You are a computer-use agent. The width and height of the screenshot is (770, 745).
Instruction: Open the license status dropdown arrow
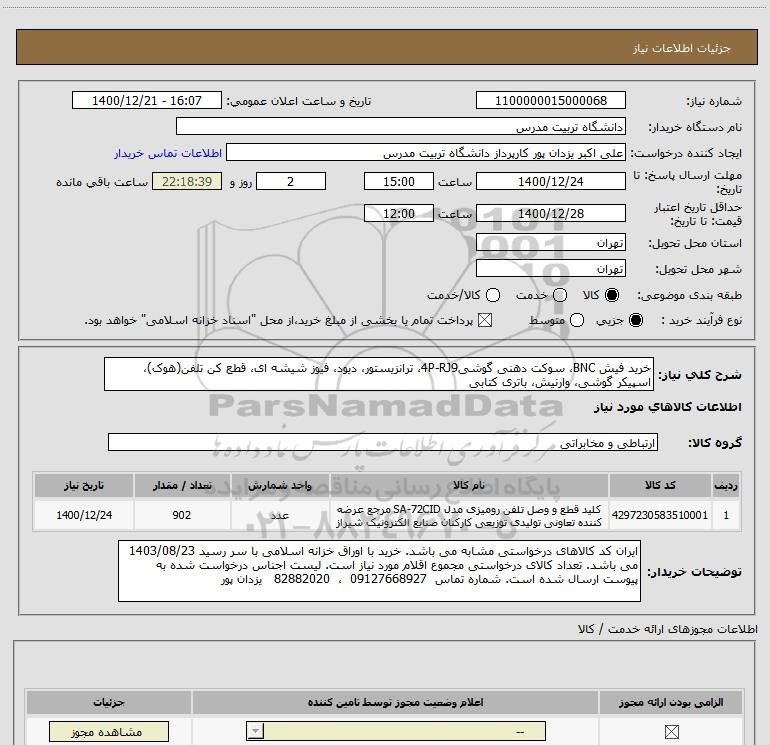[255, 732]
